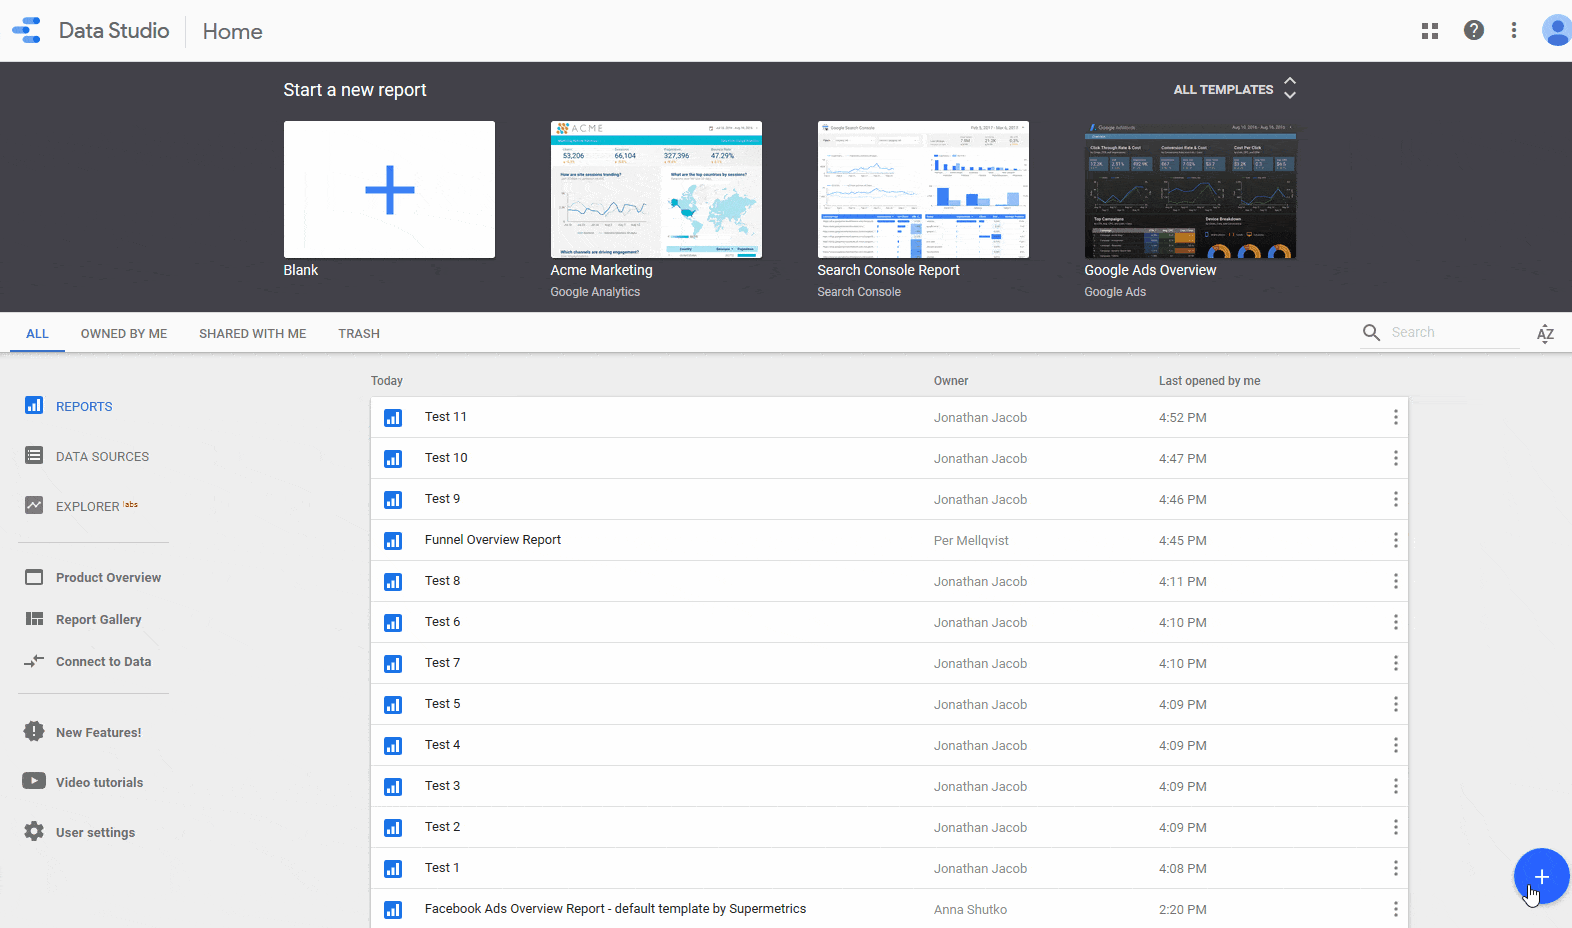Viewport: 1572px width, 928px height.
Task: Open the Funnel Overview Report name
Action: [x=492, y=540]
